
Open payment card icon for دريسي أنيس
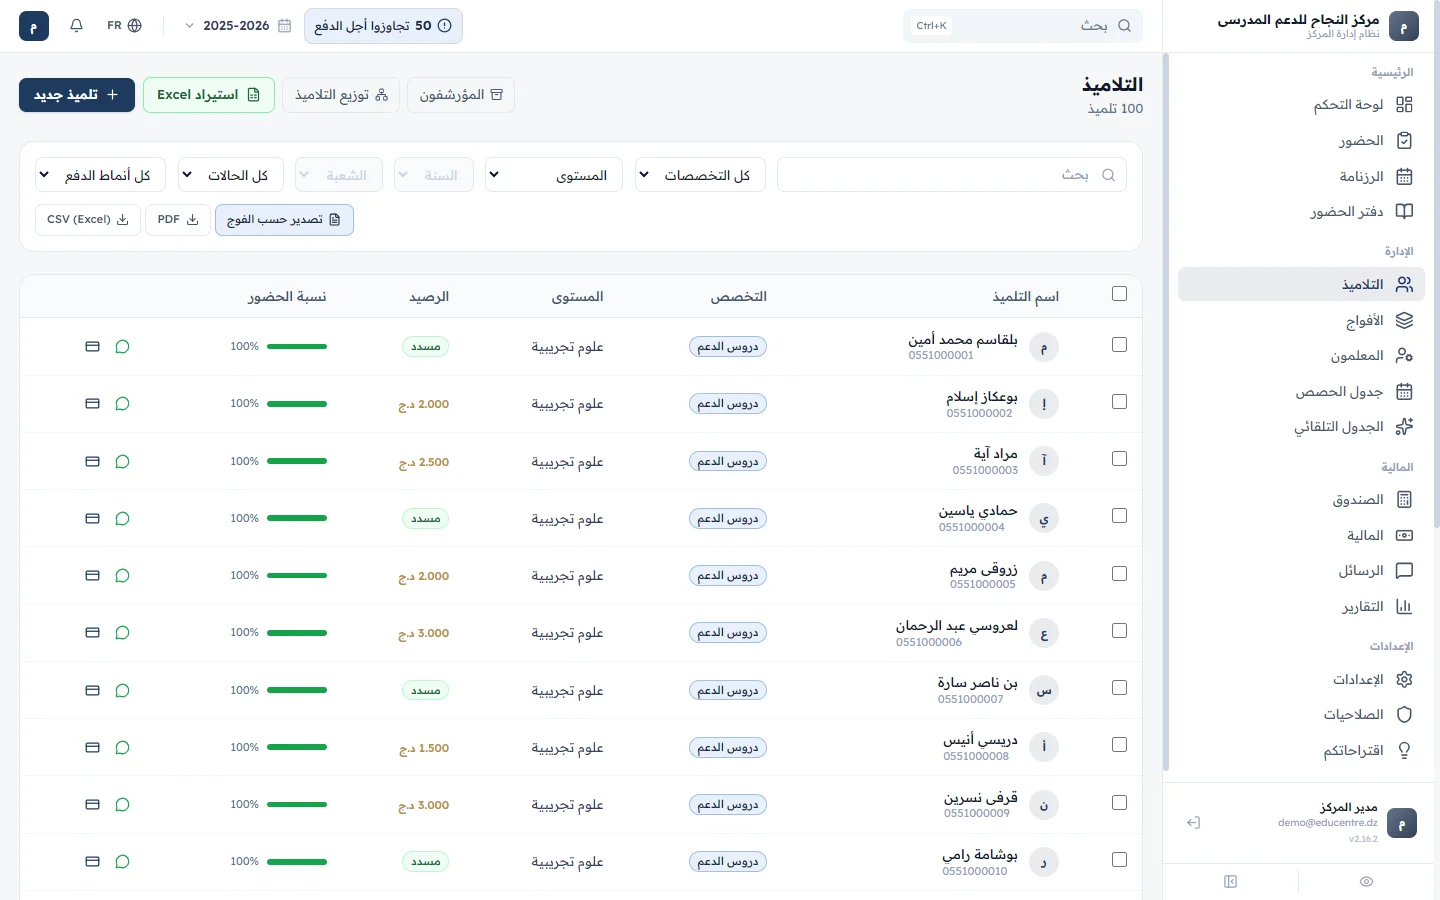click(x=92, y=748)
